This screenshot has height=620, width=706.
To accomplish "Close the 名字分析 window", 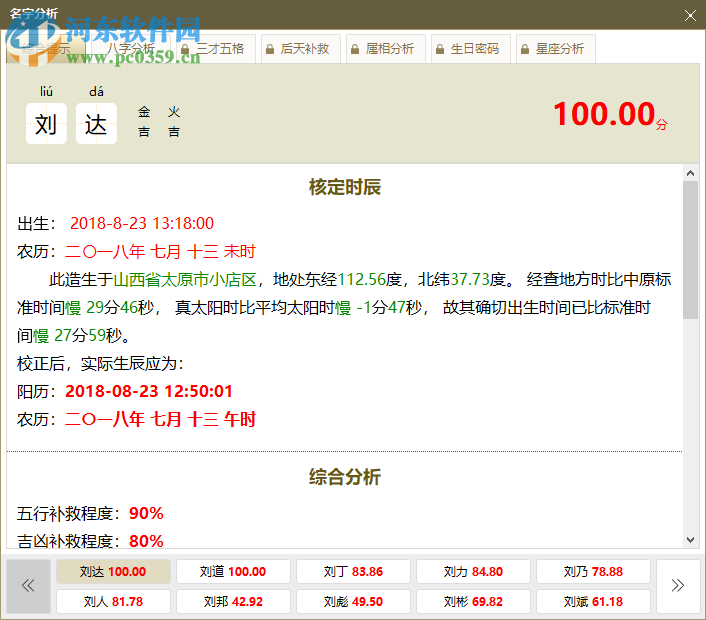I will coord(690,16).
